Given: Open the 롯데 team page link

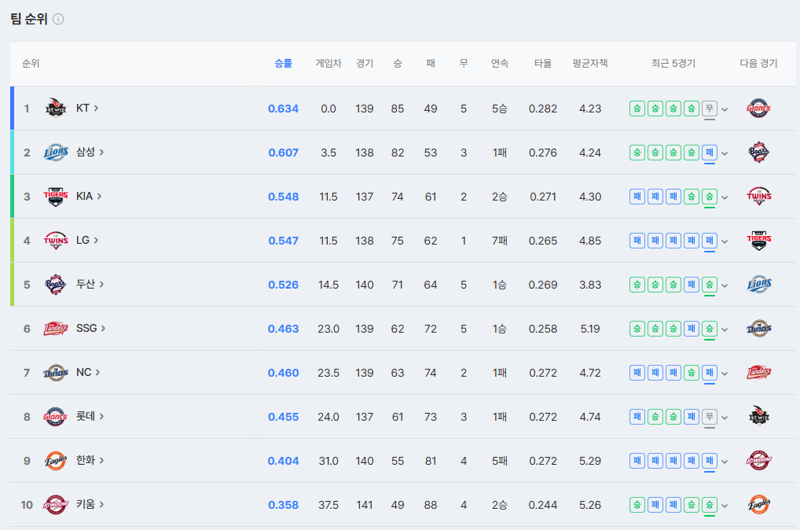Looking at the screenshot, I should click(x=90, y=416).
